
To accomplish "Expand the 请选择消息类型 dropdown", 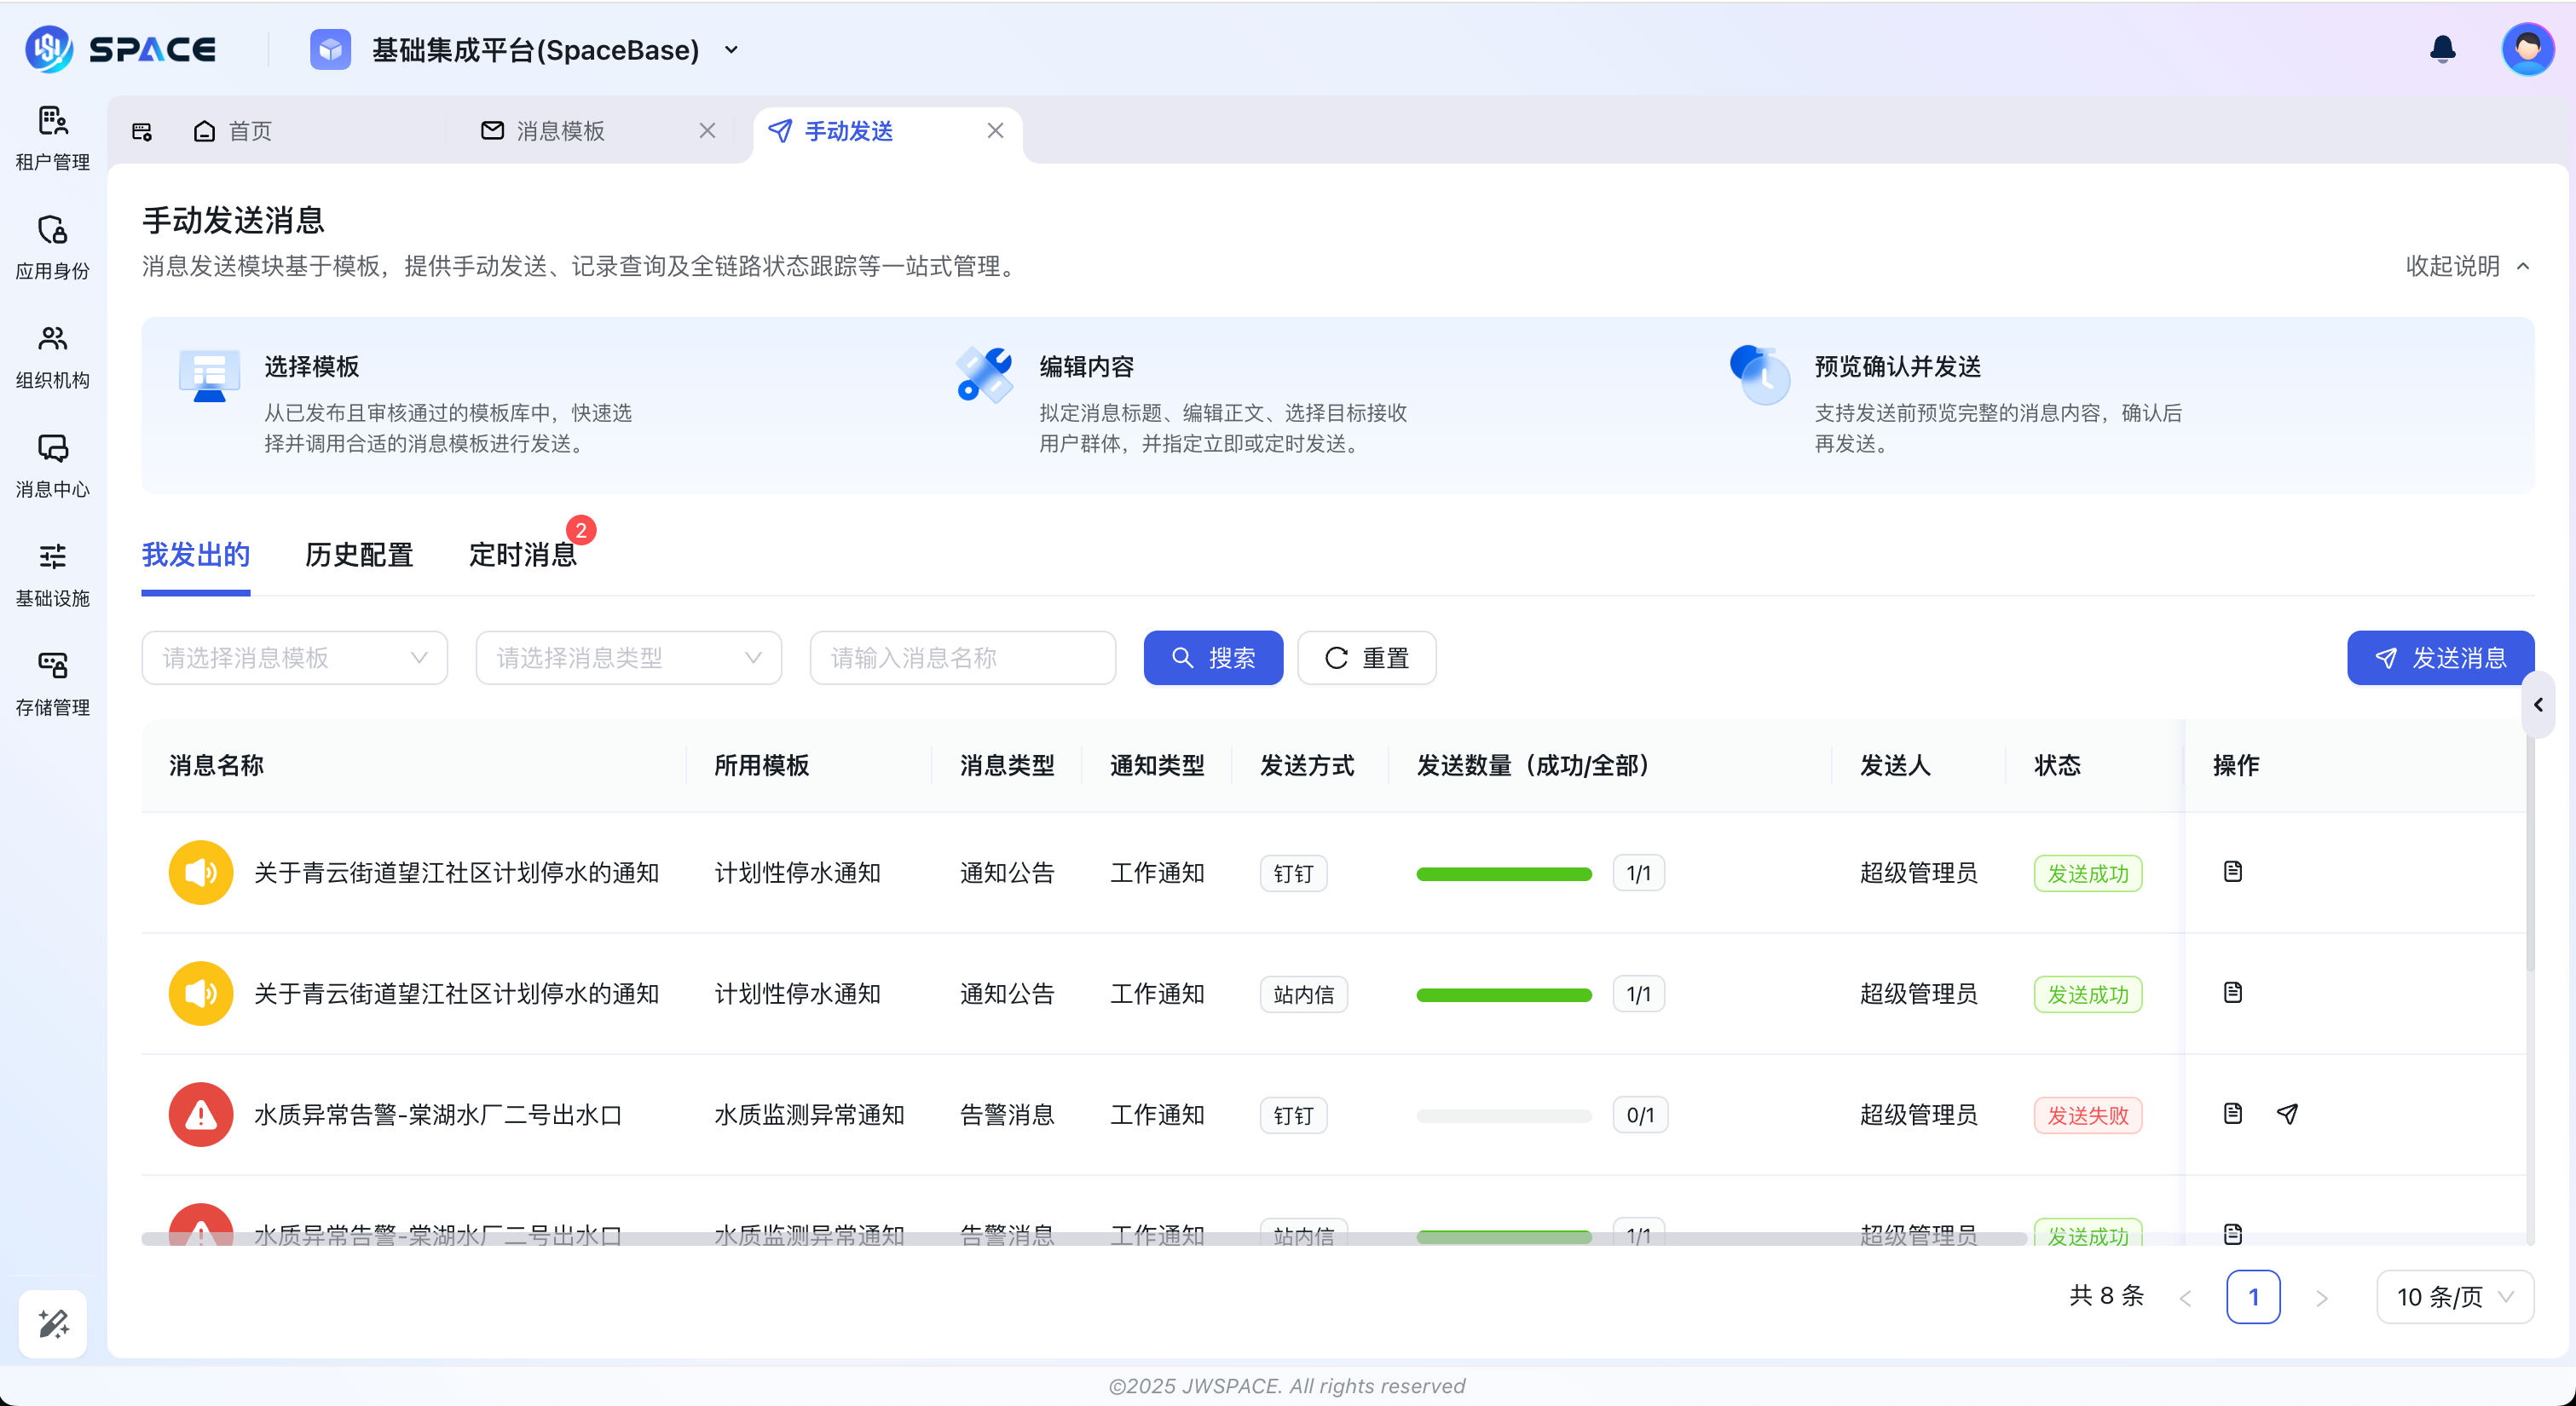I will point(628,657).
